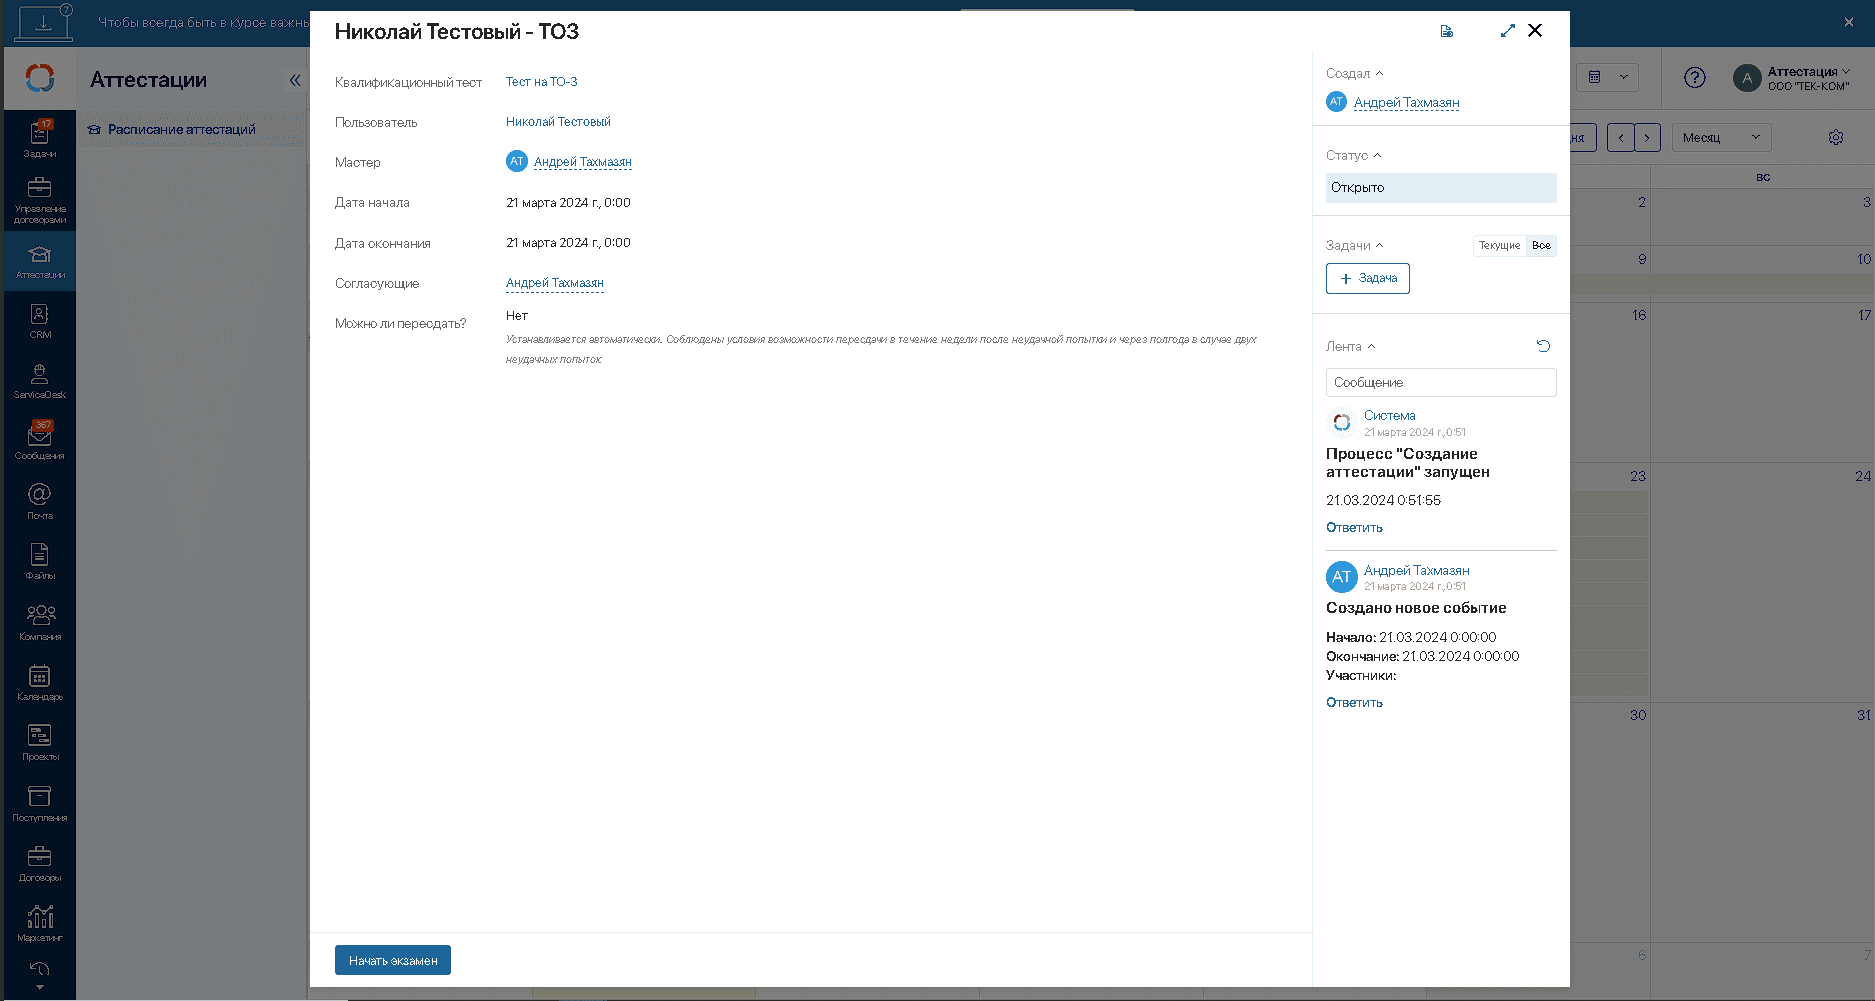The height and width of the screenshot is (1001, 1875).
Task: Collapse the Создал section
Action: [x=1354, y=74]
